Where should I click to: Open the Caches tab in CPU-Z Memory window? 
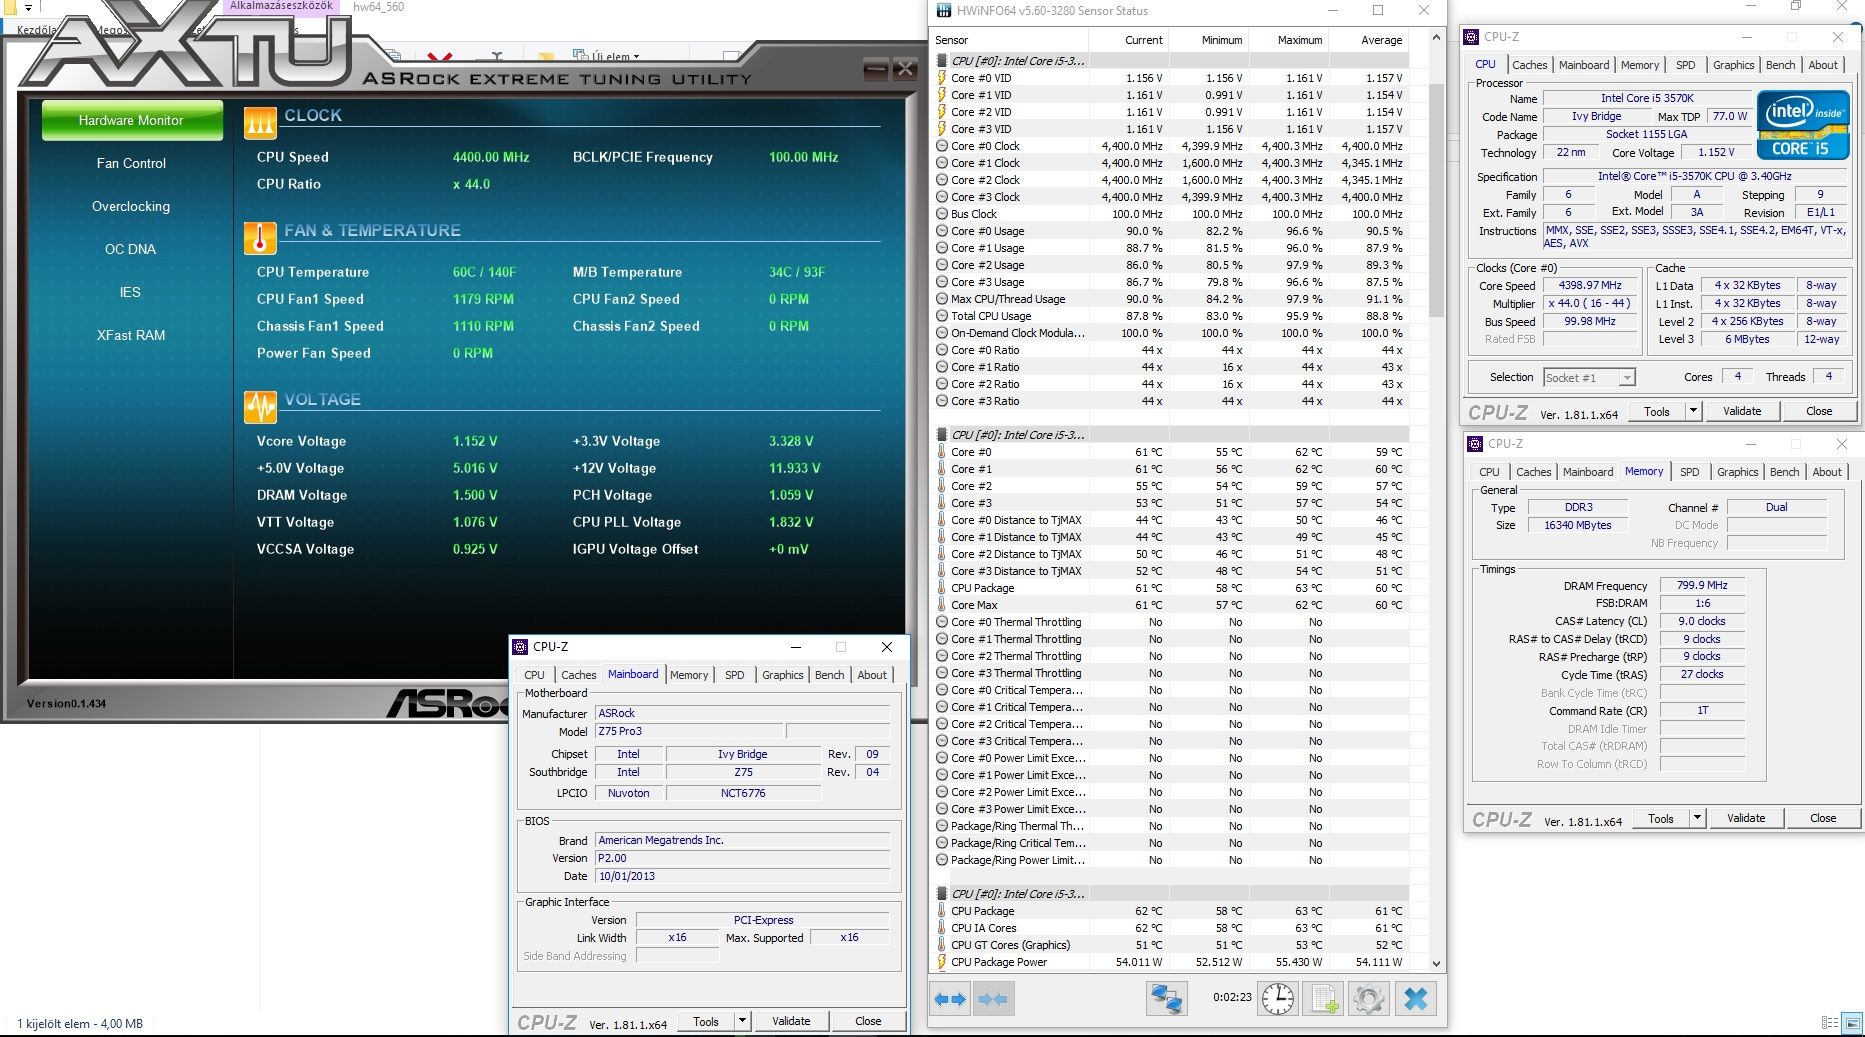pyautogui.click(x=1533, y=472)
